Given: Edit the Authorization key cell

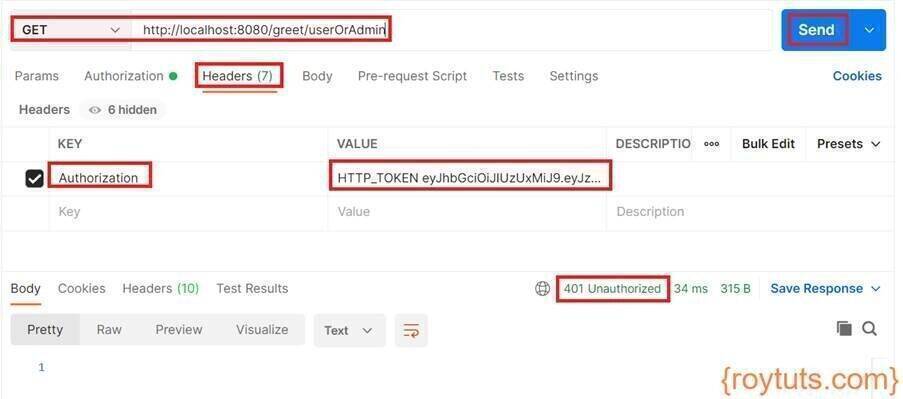Looking at the screenshot, I should coord(188,178).
